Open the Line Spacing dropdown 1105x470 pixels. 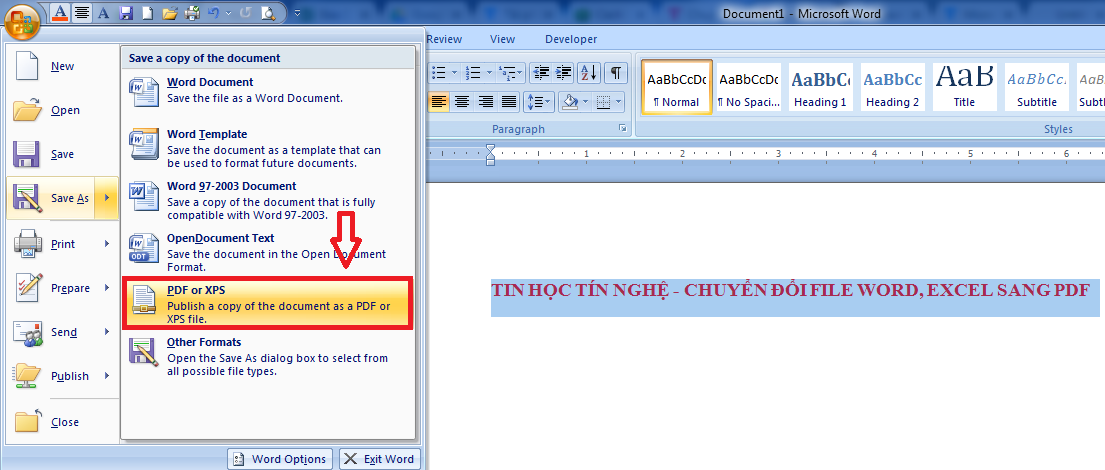(x=540, y=101)
